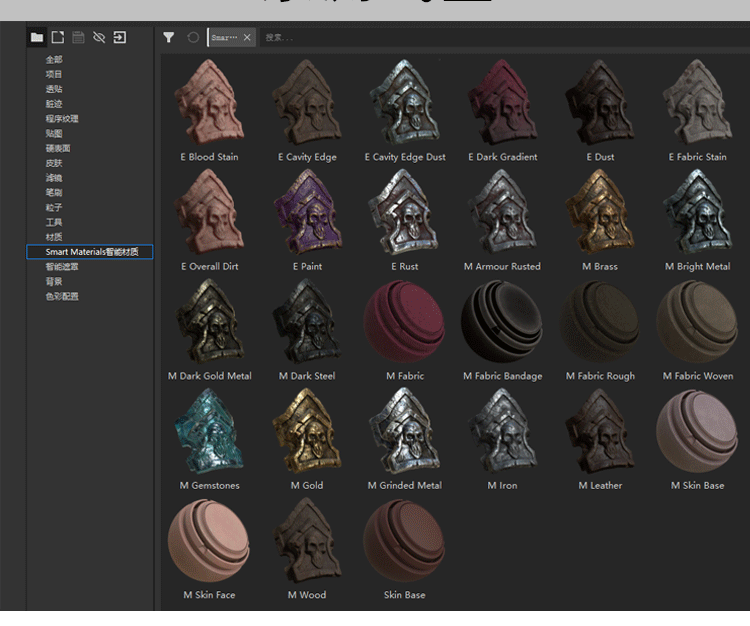Open the 色彩配置 category

coord(62,296)
